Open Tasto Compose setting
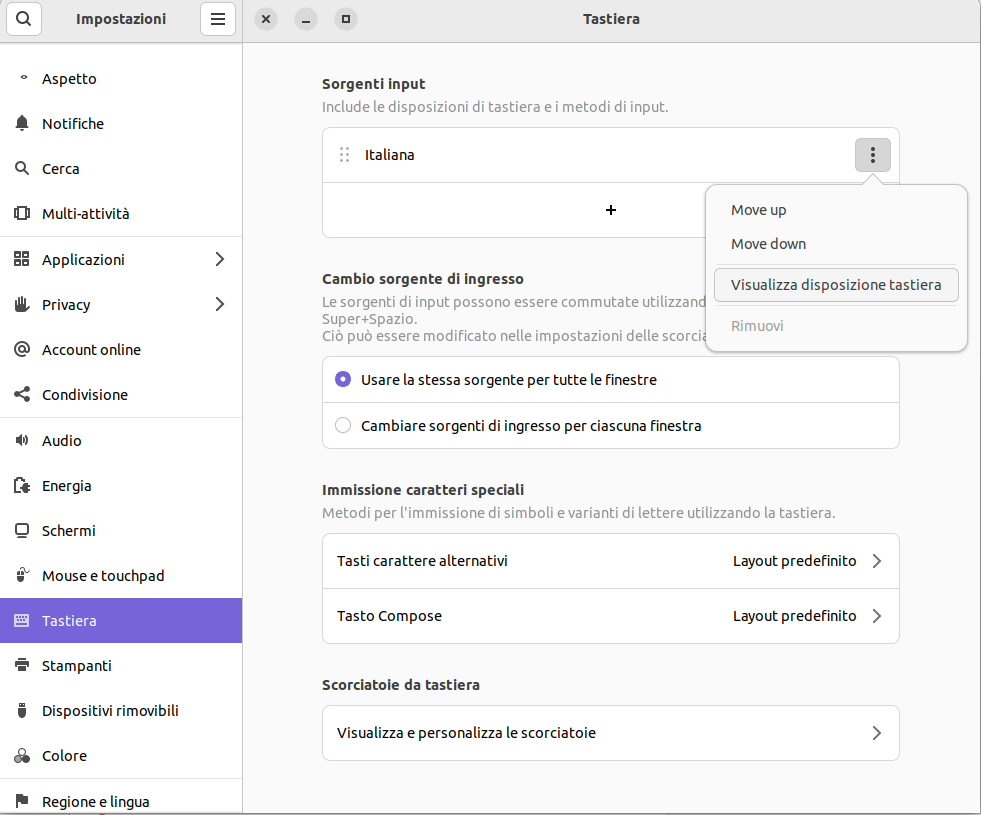 pos(611,616)
